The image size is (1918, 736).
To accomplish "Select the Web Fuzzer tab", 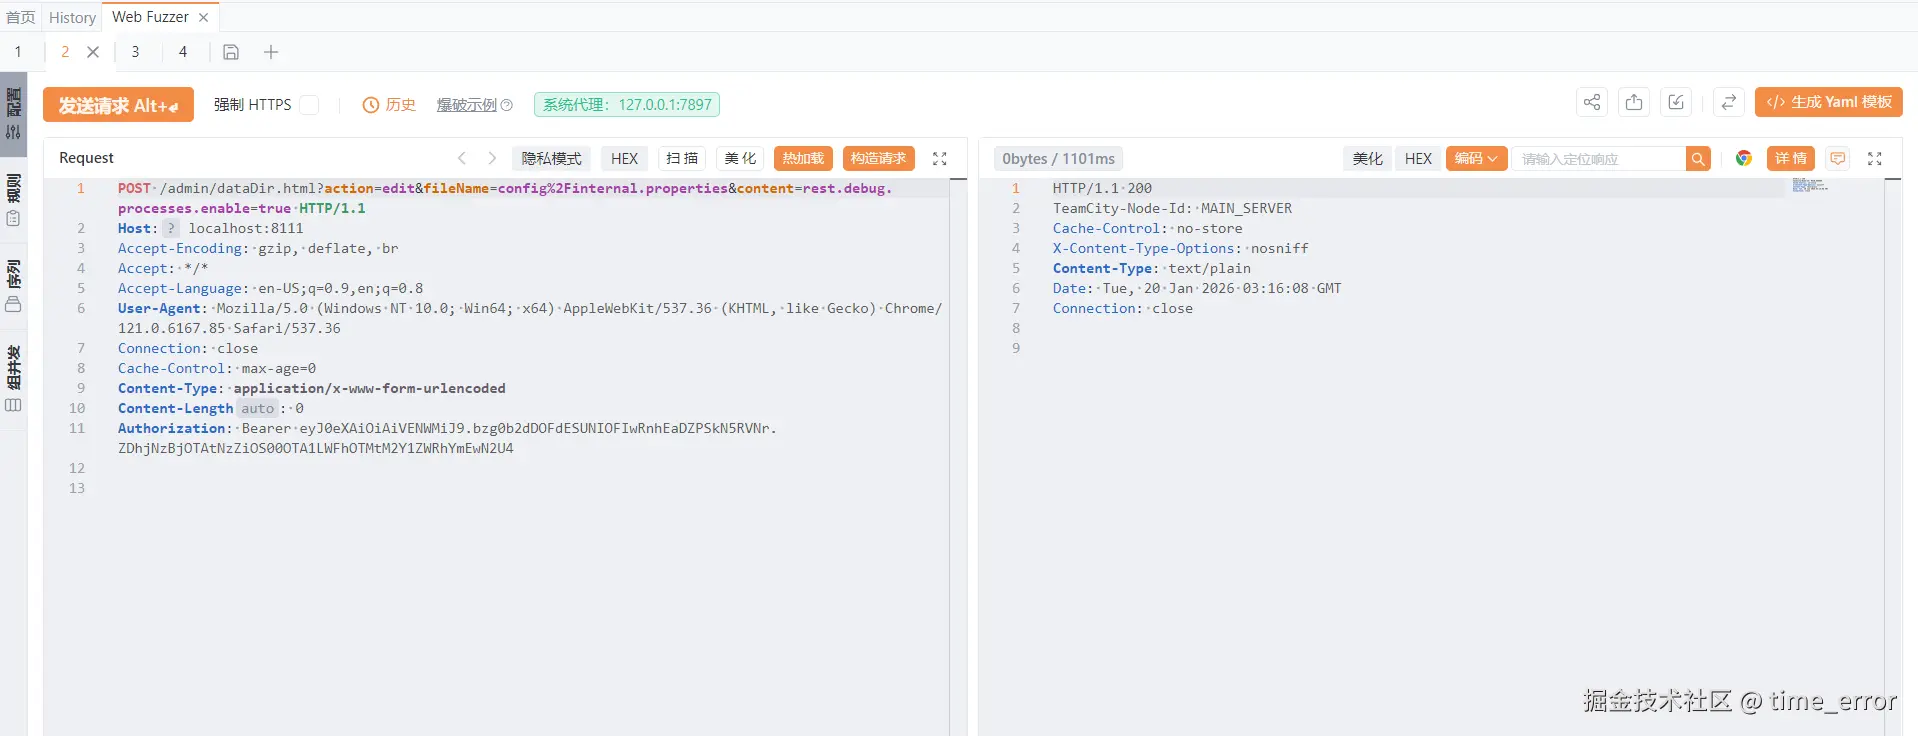I will (x=150, y=17).
